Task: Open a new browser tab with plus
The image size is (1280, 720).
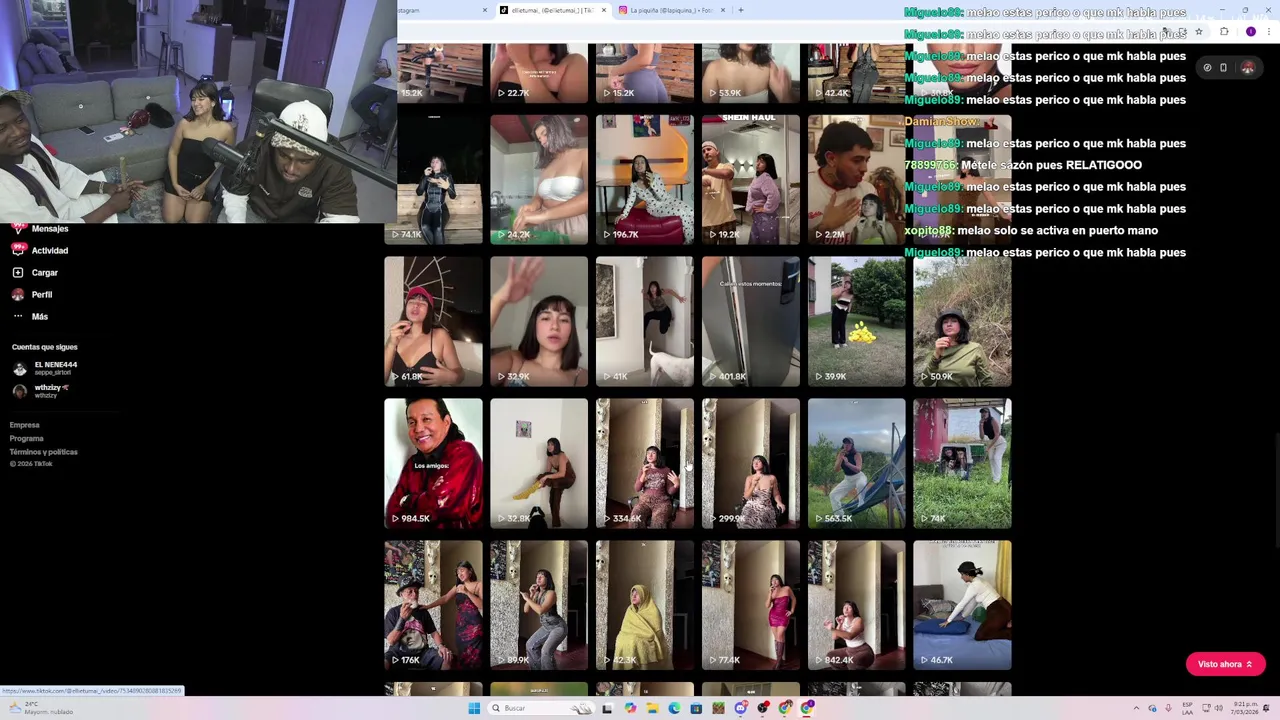Action: point(741,10)
